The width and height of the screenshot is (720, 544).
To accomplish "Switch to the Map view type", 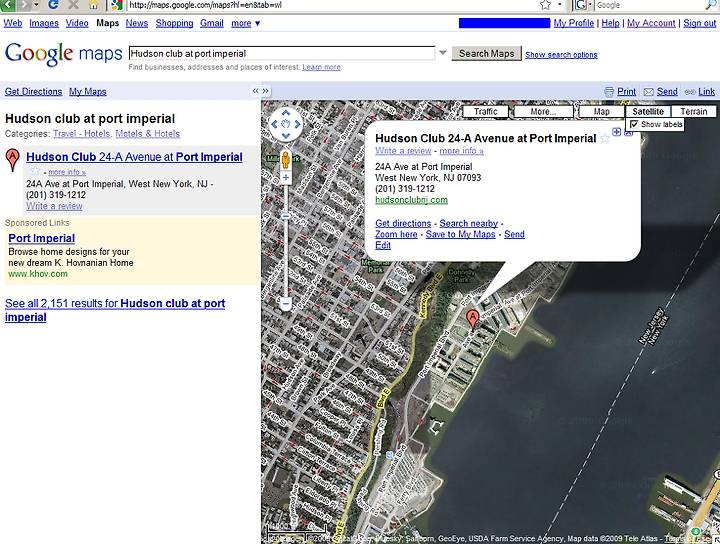I will tap(602, 112).
